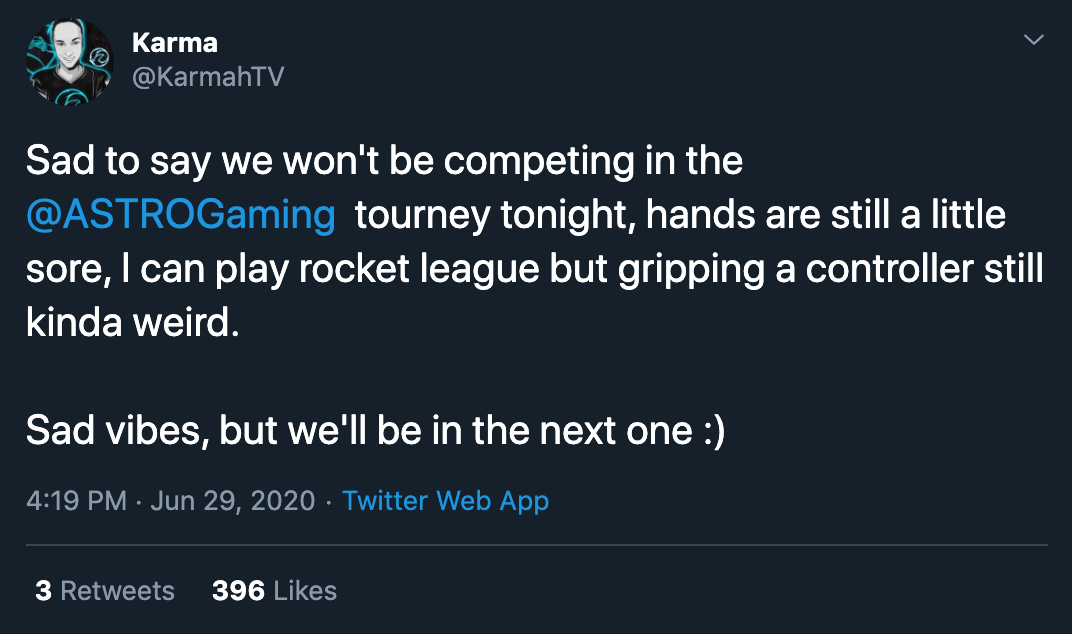Click the "Sad to say" opening line
This screenshot has height=634, width=1072.
(x=384, y=161)
